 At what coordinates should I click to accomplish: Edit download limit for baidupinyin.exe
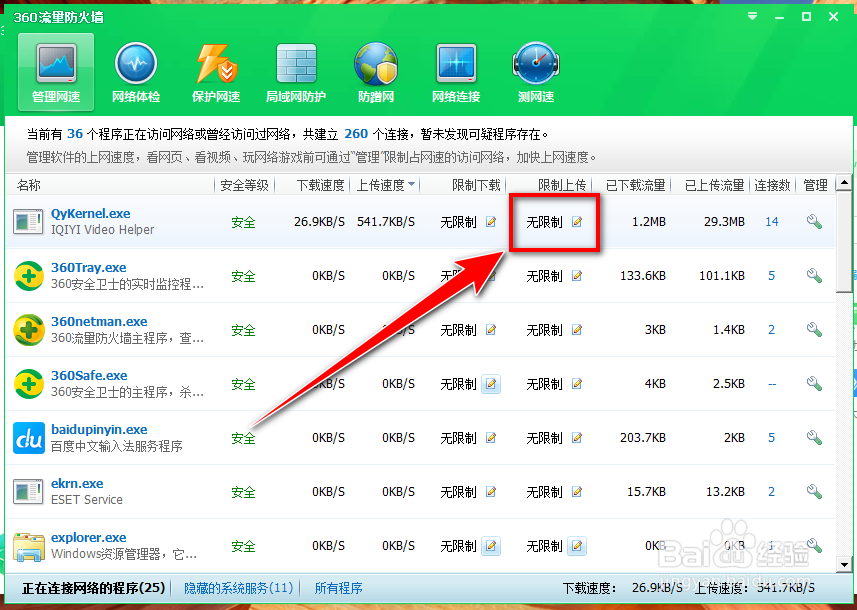click(x=491, y=438)
